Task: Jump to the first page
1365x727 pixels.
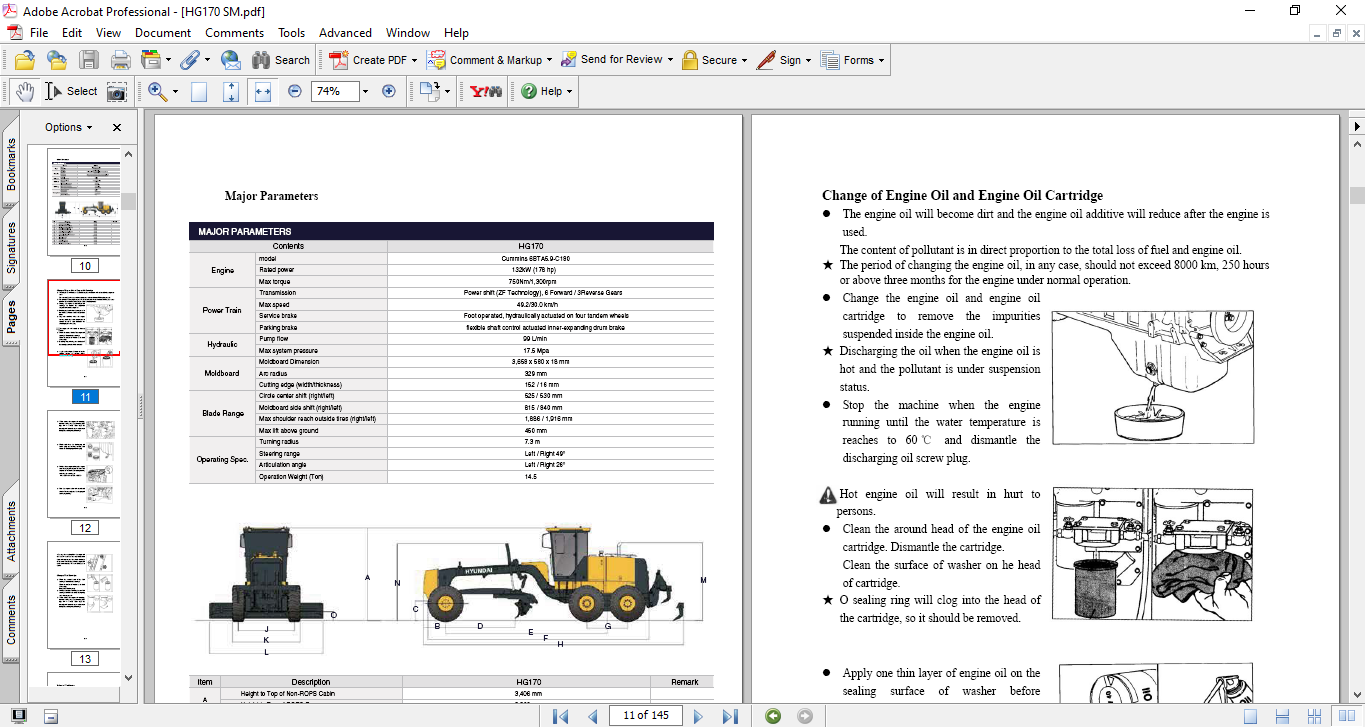Action: pos(560,716)
